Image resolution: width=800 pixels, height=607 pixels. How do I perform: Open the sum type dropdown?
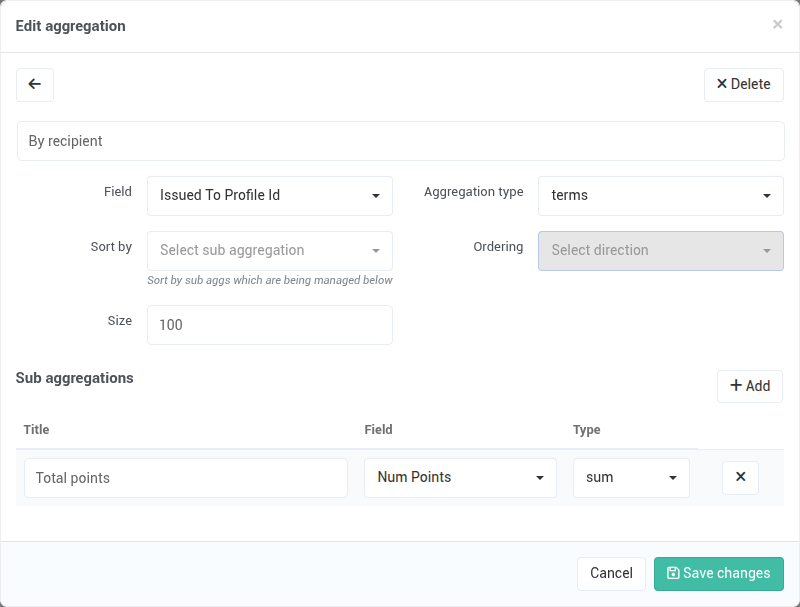[x=631, y=478]
